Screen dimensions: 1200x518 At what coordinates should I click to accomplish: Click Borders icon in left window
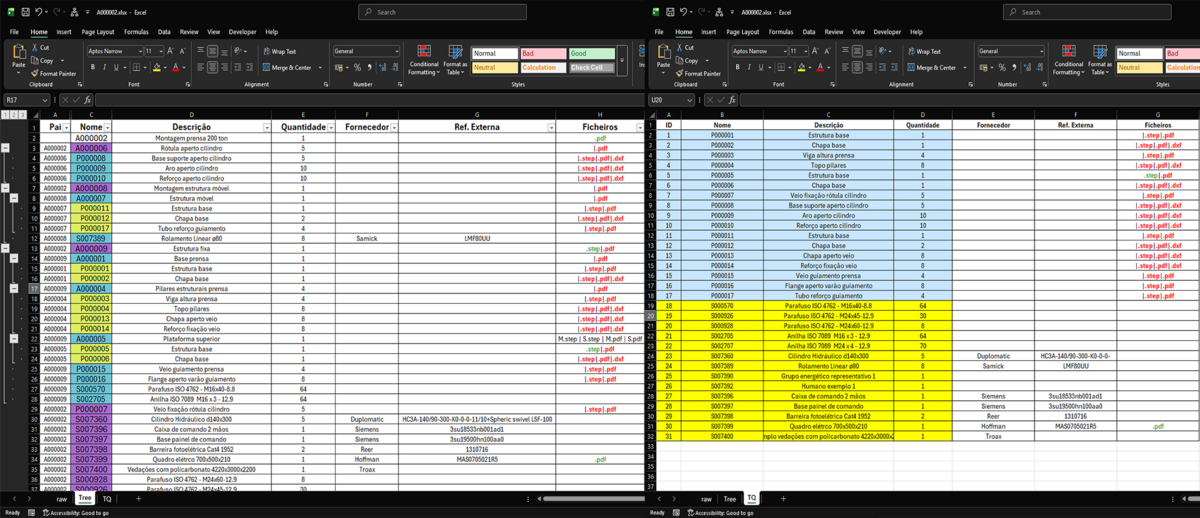coord(136,67)
